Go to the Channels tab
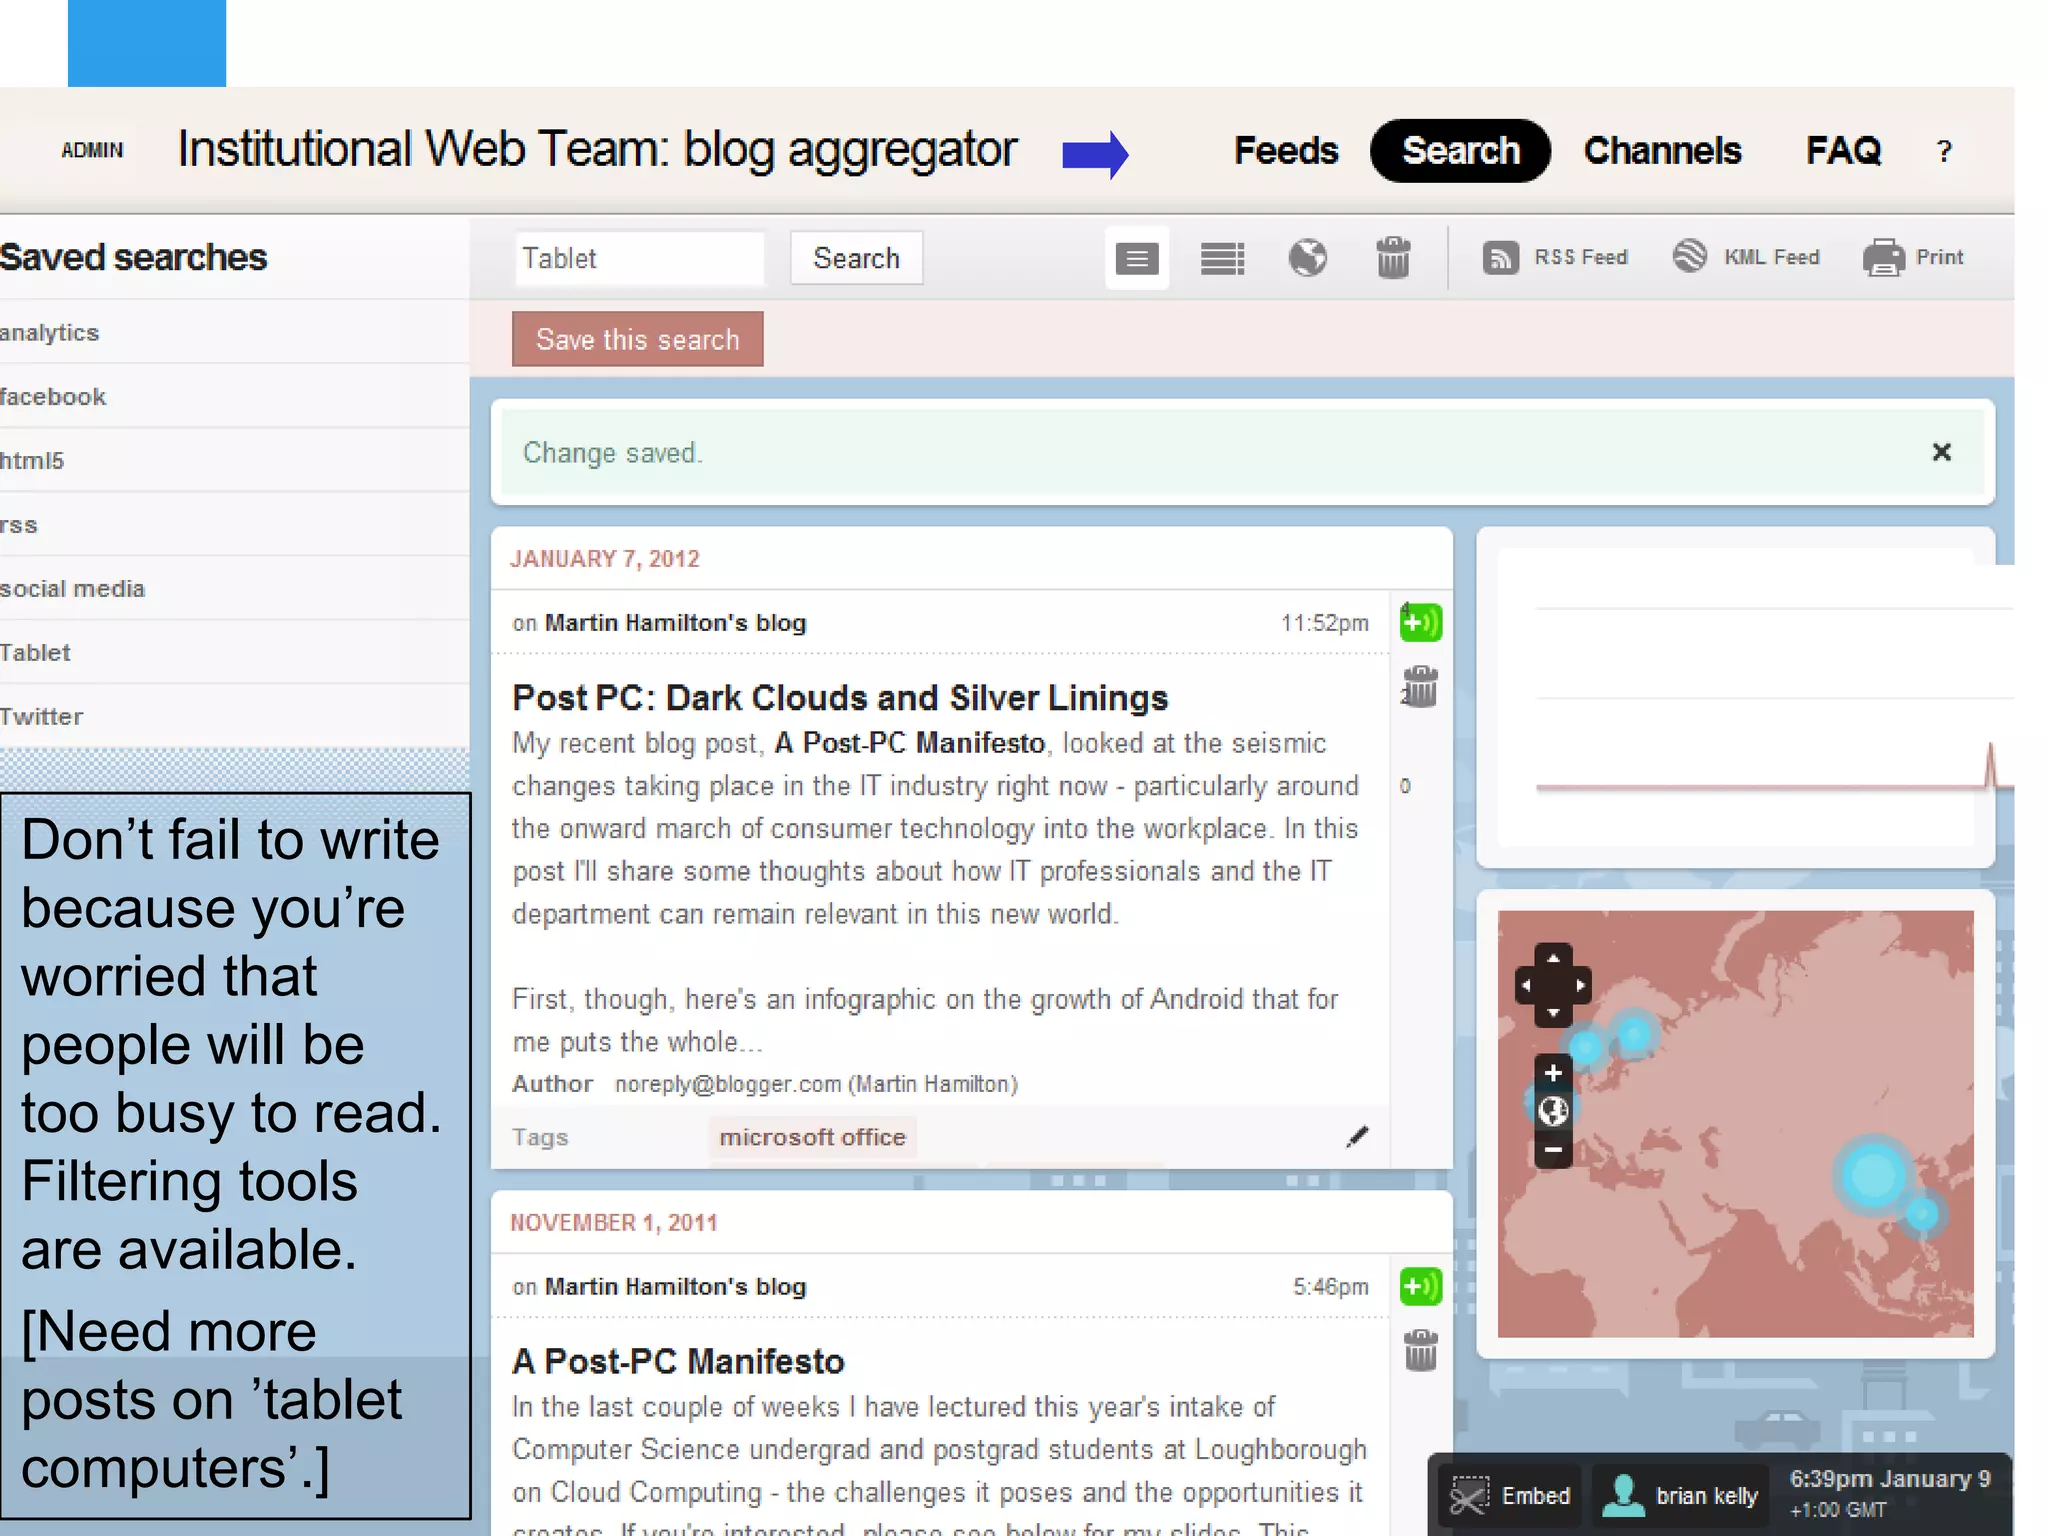The width and height of the screenshot is (2048, 1536). click(1662, 151)
